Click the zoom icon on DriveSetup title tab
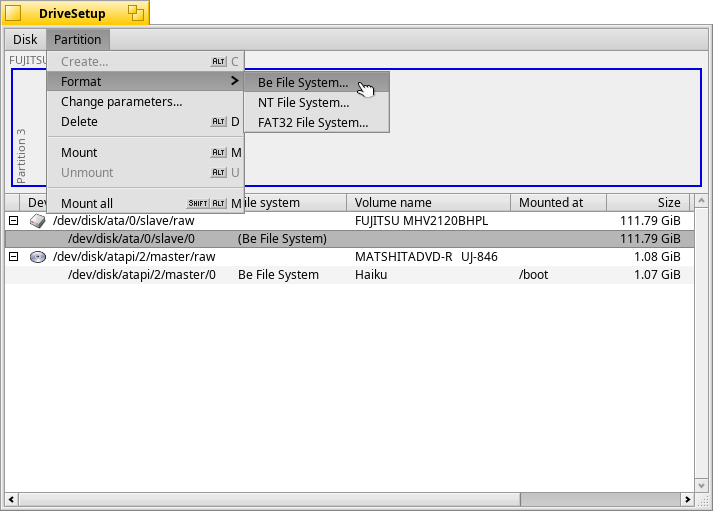Viewport: 713px width, 511px height. 134,14
